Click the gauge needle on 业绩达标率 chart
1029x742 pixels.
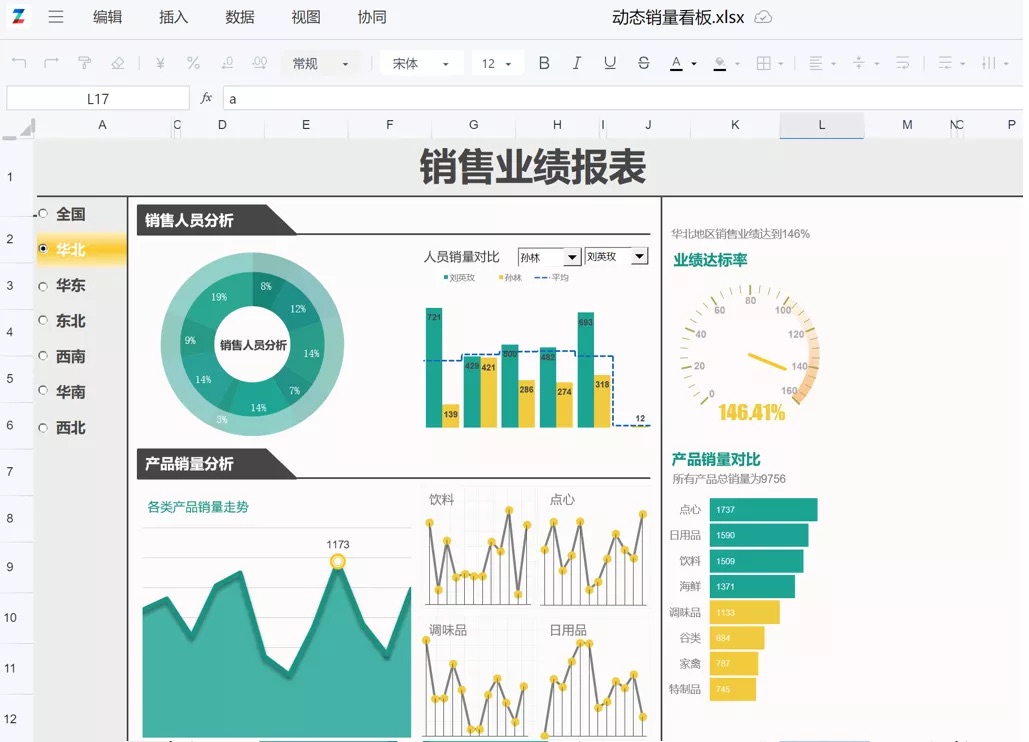[x=767, y=361]
